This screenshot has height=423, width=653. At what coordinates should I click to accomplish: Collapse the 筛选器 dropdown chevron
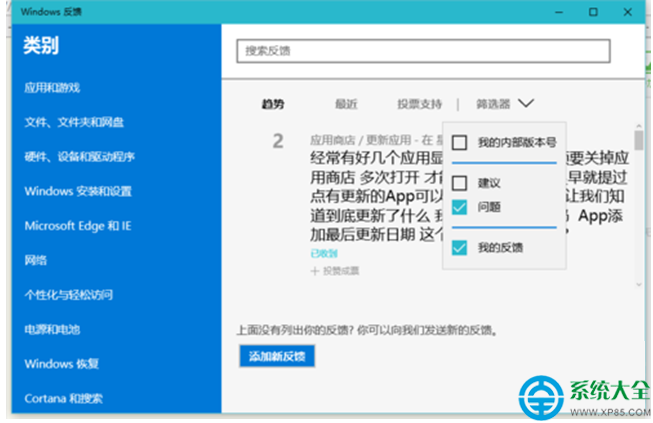[x=526, y=103]
